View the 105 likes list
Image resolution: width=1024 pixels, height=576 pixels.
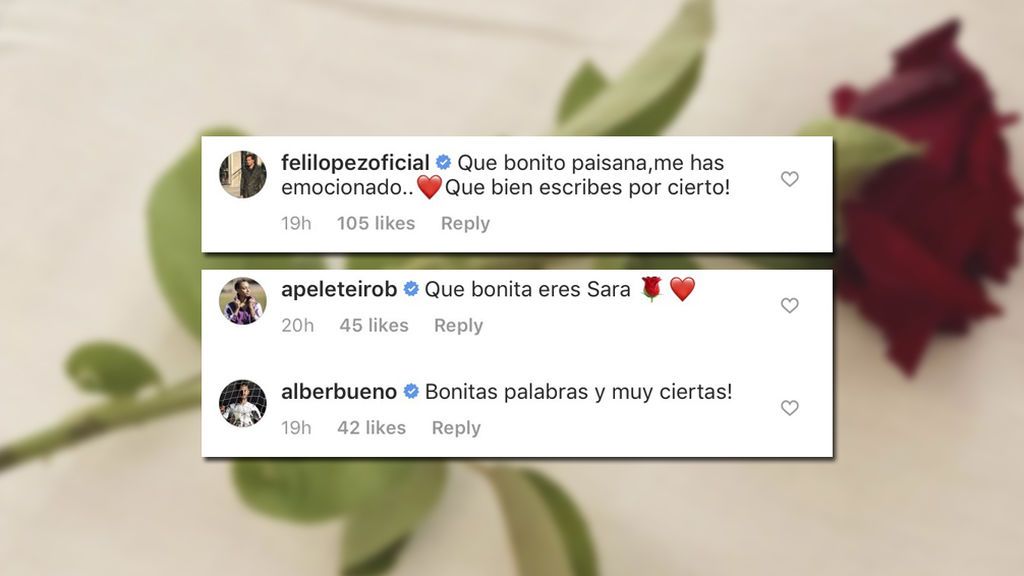pyautogui.click(x=376, y=223)
